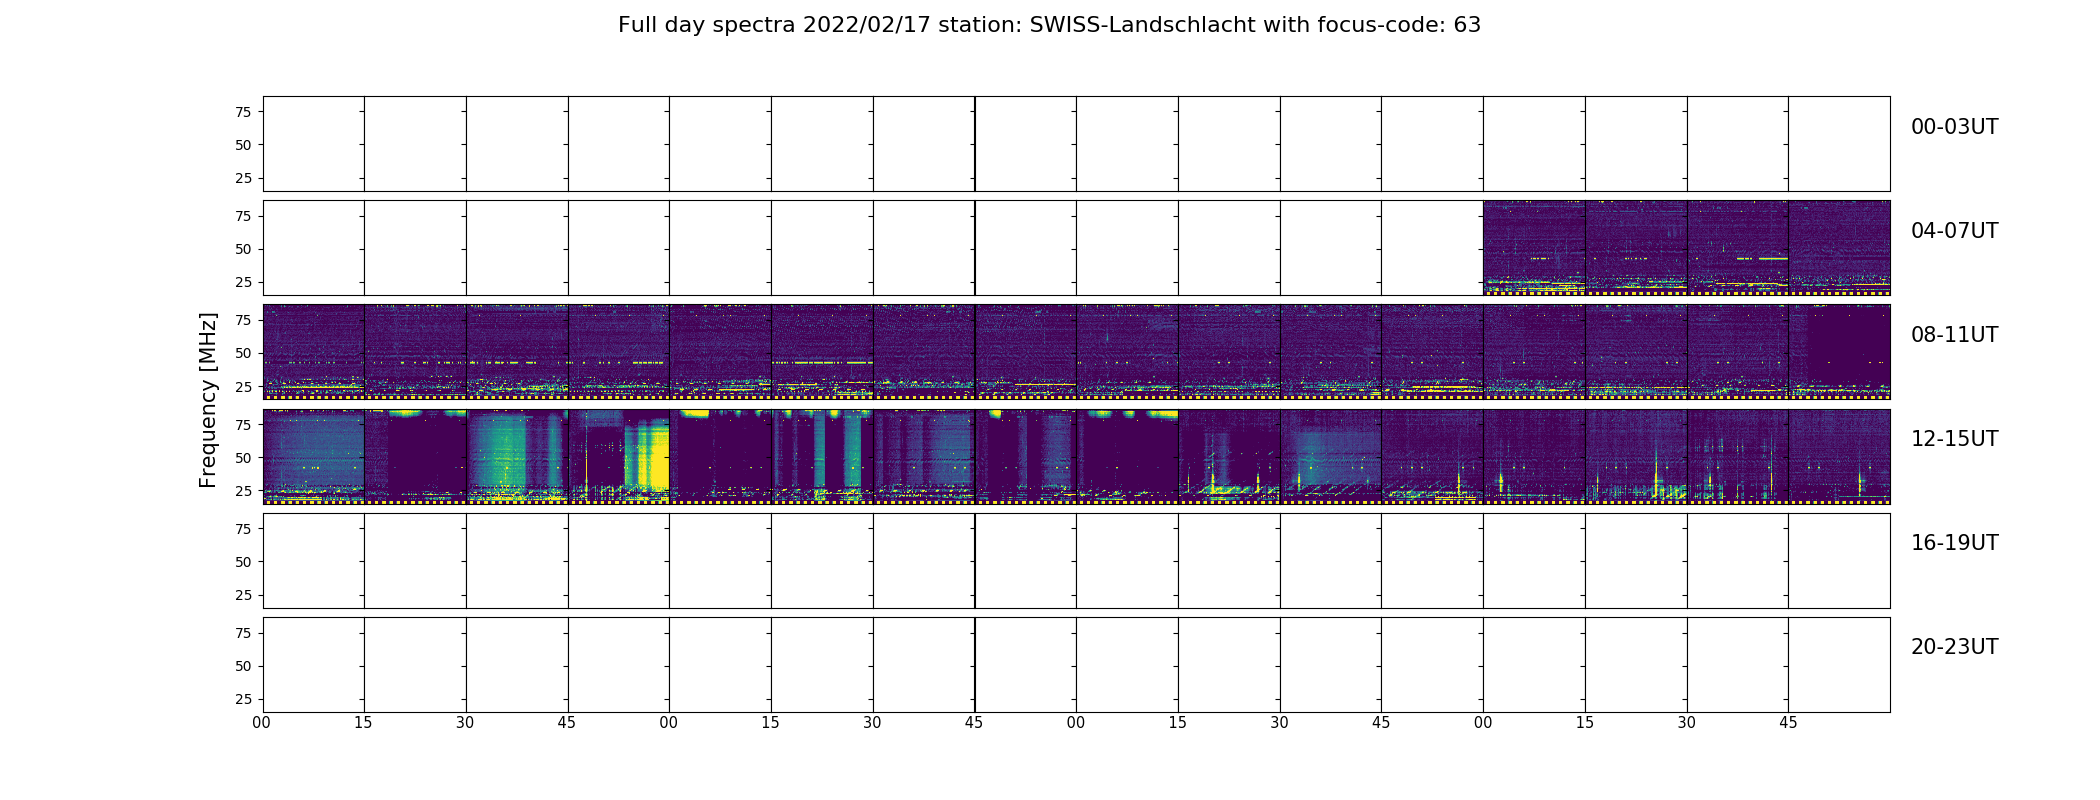2100x800 pixels.
Task: Click the 75 tick in the 16-19UT row
Action: tap(243, 529)
